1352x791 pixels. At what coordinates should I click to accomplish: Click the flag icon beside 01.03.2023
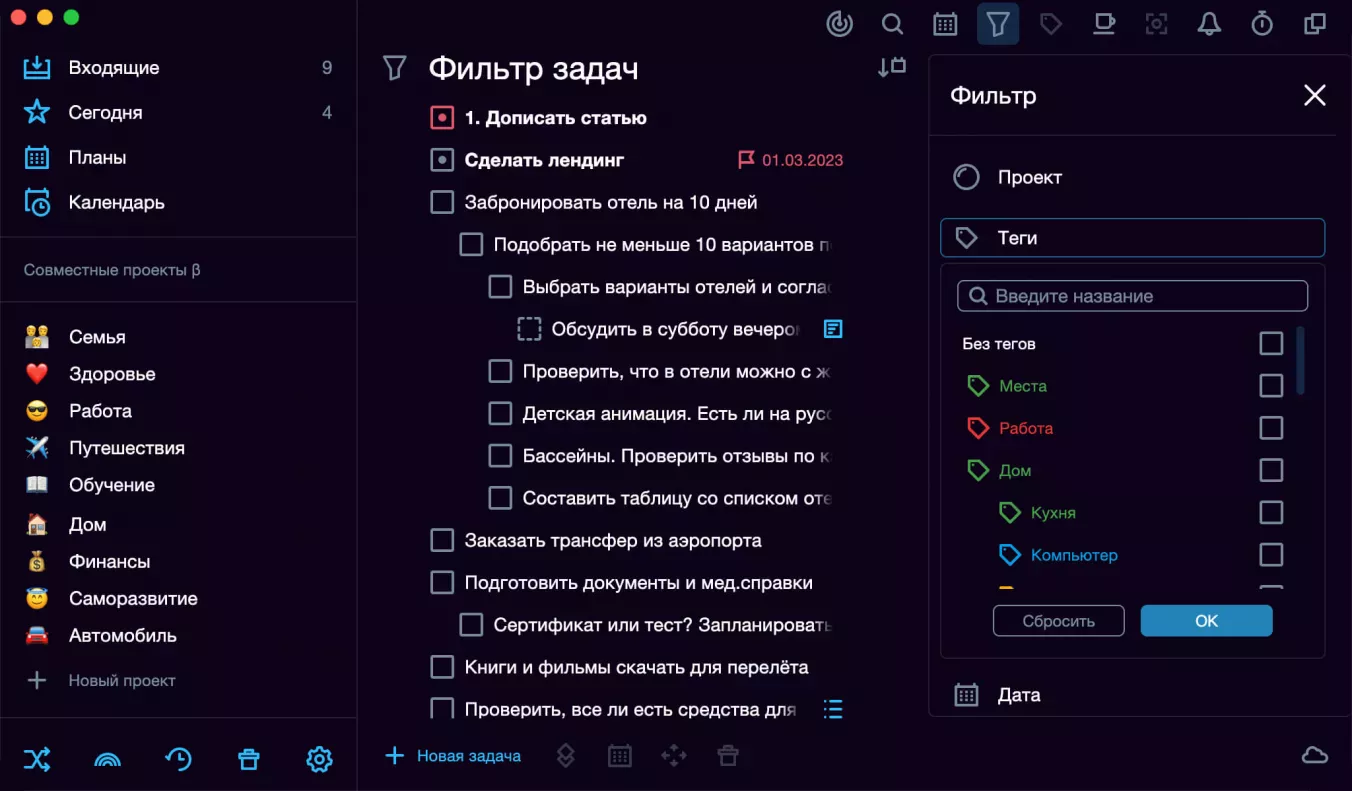746,160
